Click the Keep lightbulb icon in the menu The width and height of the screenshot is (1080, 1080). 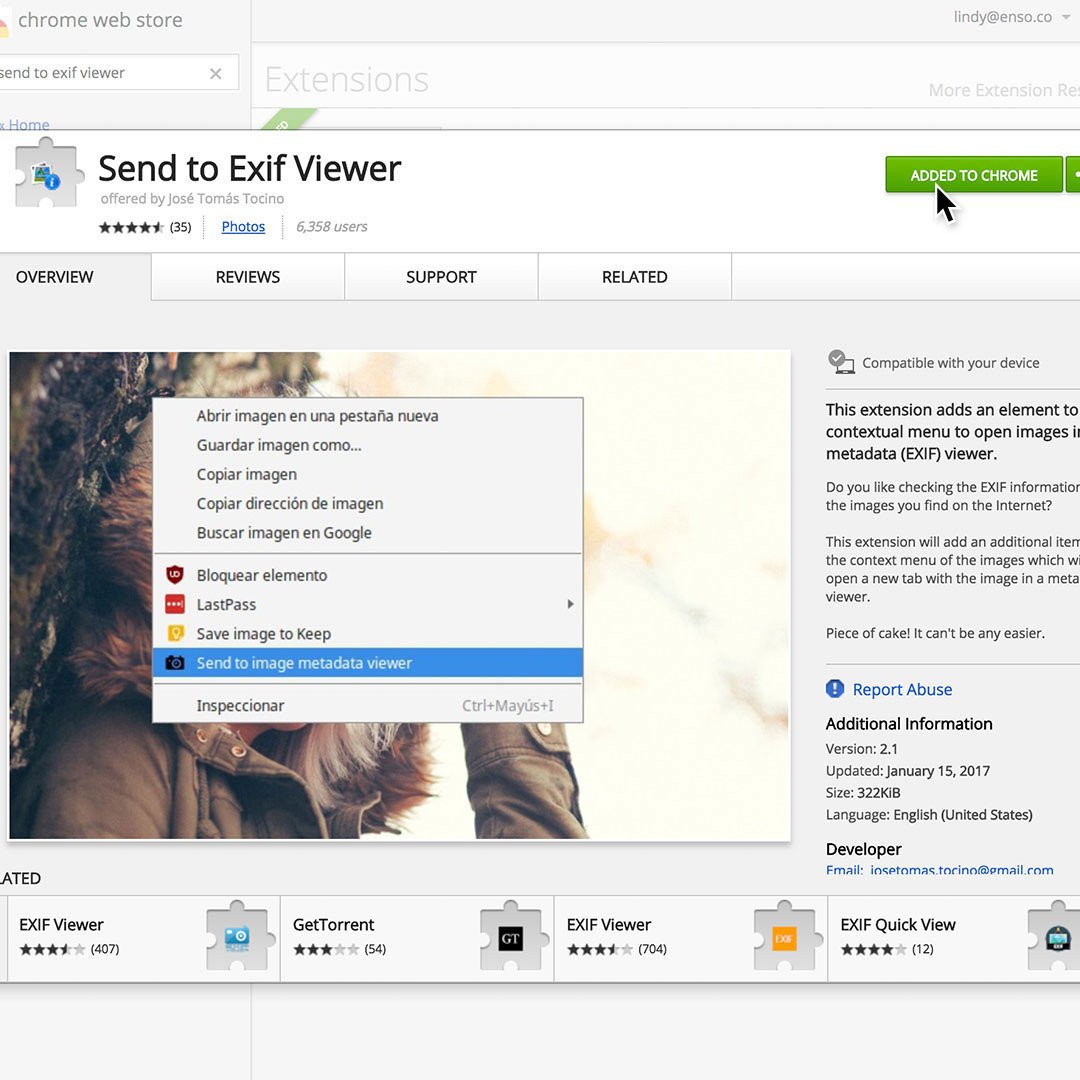[176, 633]
